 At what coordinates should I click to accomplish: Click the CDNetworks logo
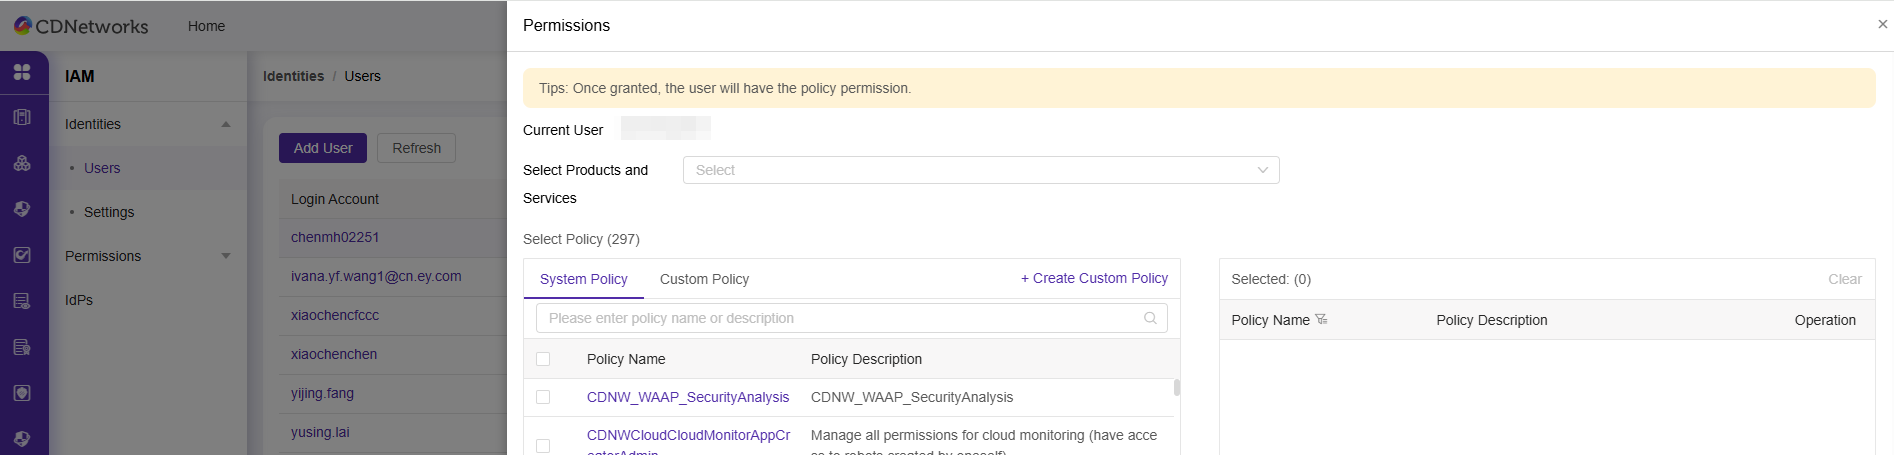click(x=80, y=26)
